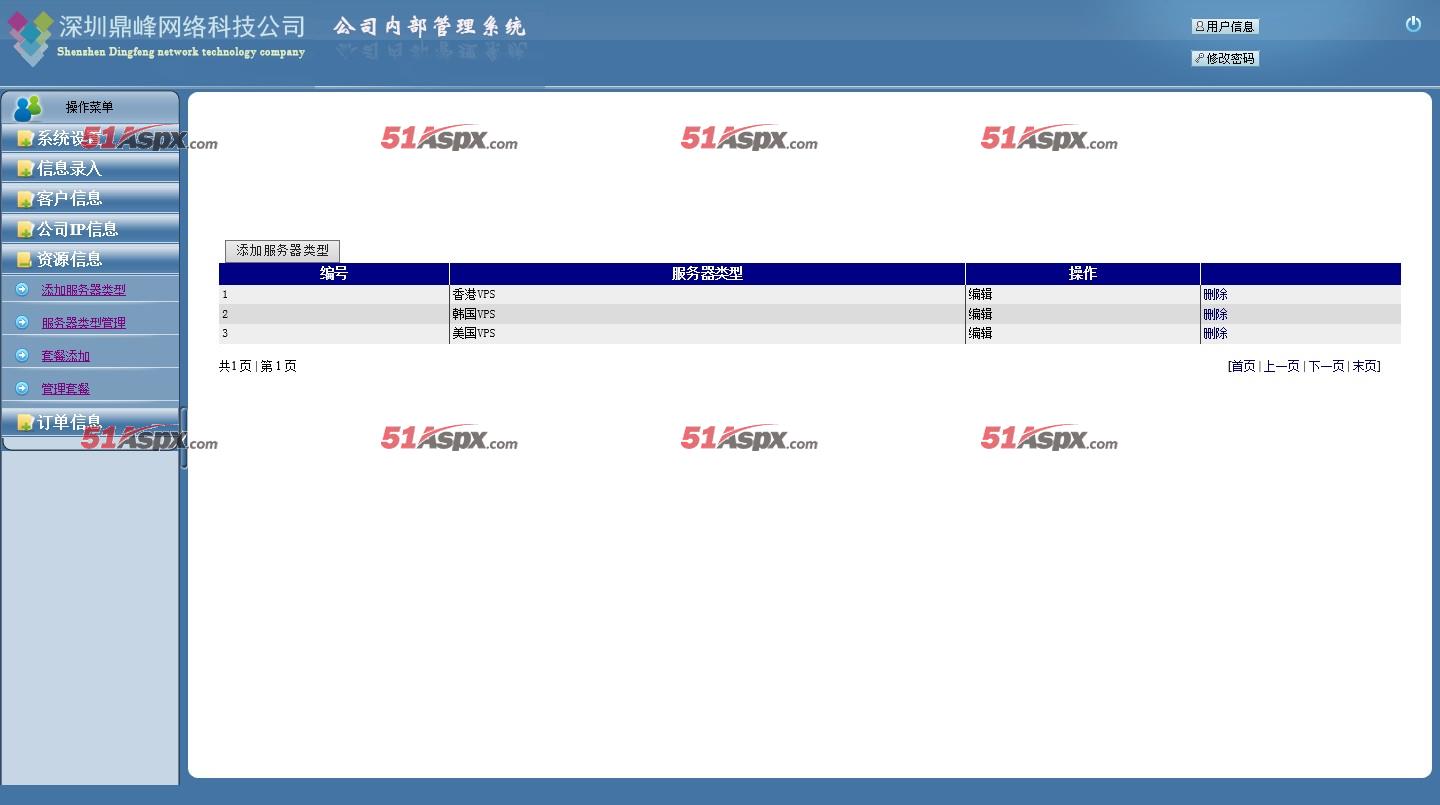This screenshot has width=1440, height=805.
Task: Click arrow icon beside 服务器类型管理 link
Action: [x=22, y=322]
